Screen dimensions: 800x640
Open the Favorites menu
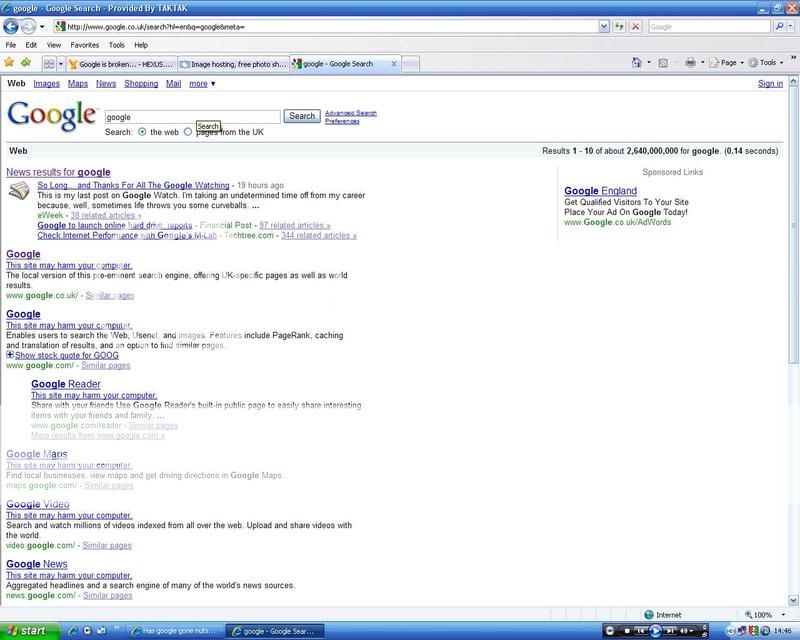tap(84, 45)
